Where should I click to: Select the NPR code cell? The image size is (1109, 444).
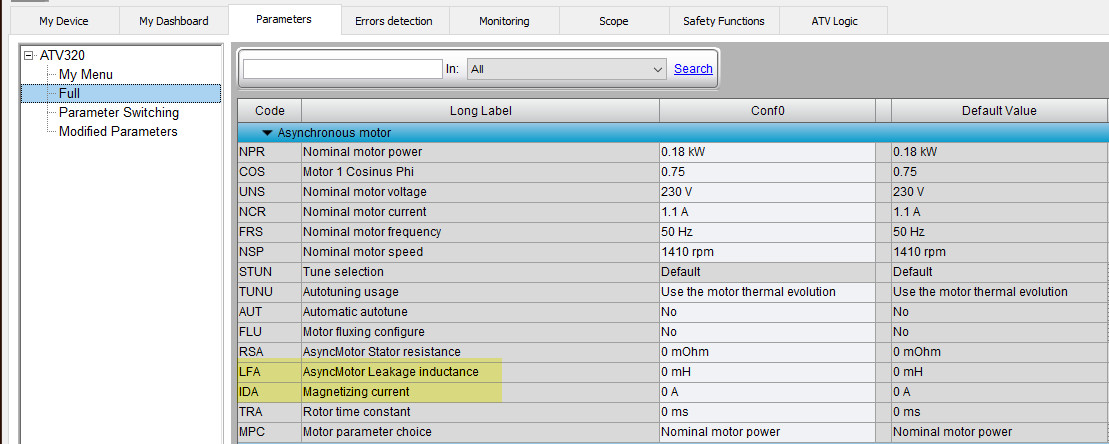point(269,152)
